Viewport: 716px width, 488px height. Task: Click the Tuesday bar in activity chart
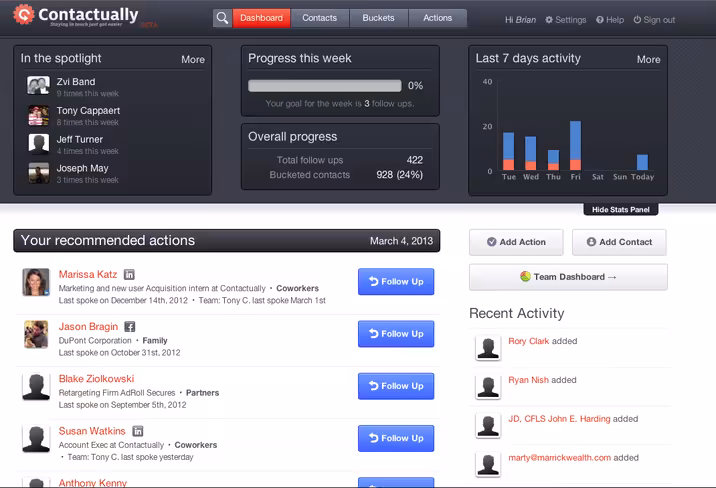(x=508, y=151)
